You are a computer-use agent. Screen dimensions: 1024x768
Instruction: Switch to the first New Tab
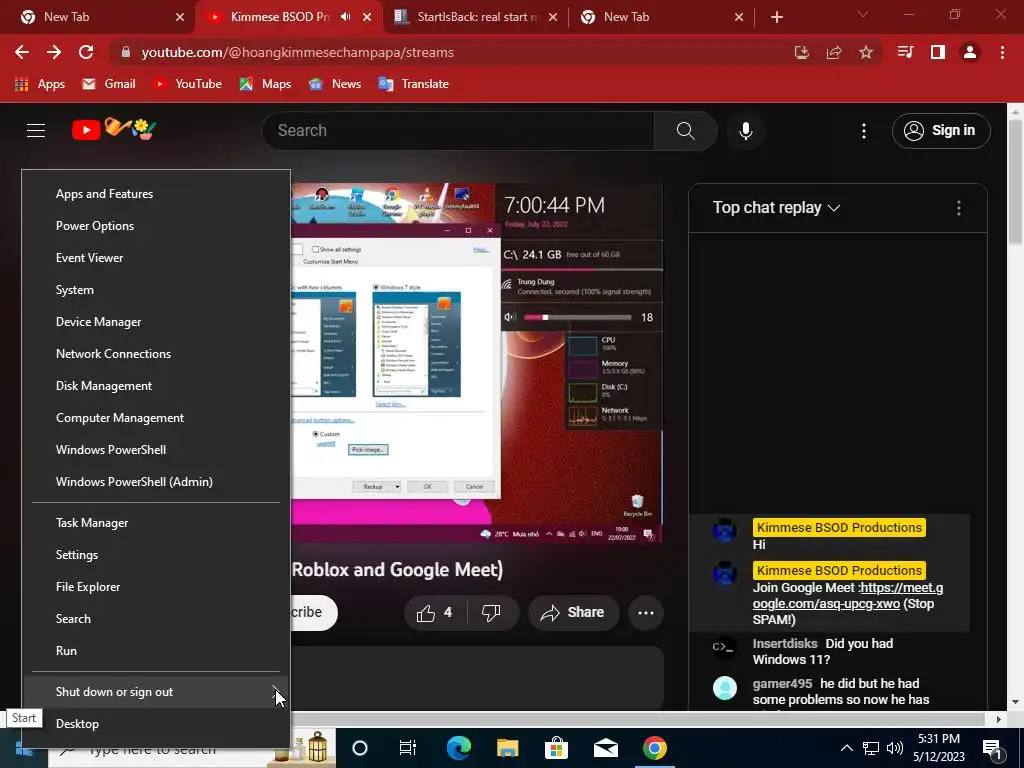(98, 17)
